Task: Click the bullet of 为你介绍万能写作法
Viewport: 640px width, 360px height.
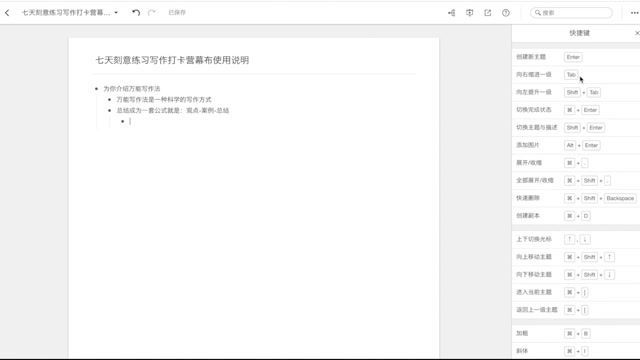Action: coord(97,89)
